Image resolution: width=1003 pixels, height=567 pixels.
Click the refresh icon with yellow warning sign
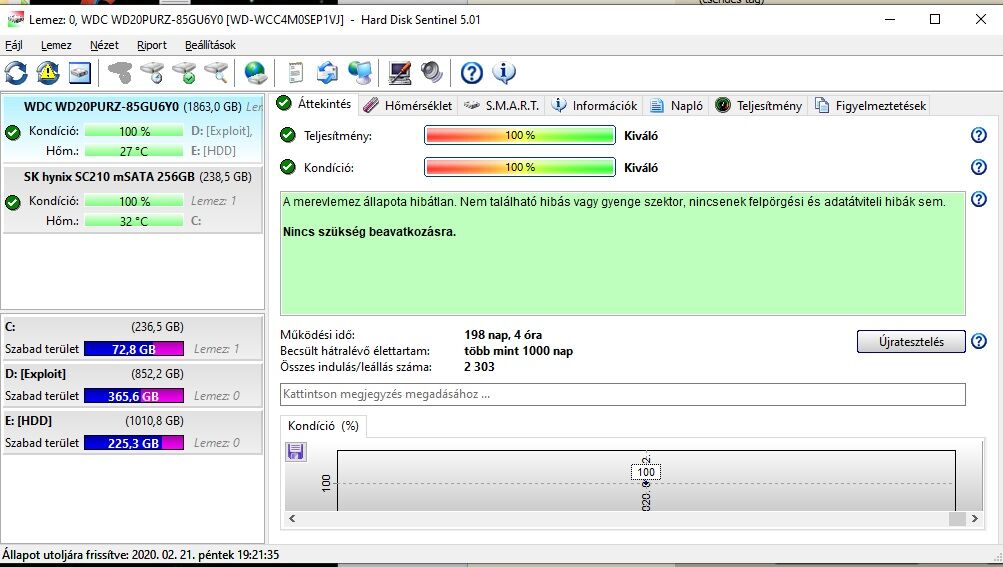point(47,73)
